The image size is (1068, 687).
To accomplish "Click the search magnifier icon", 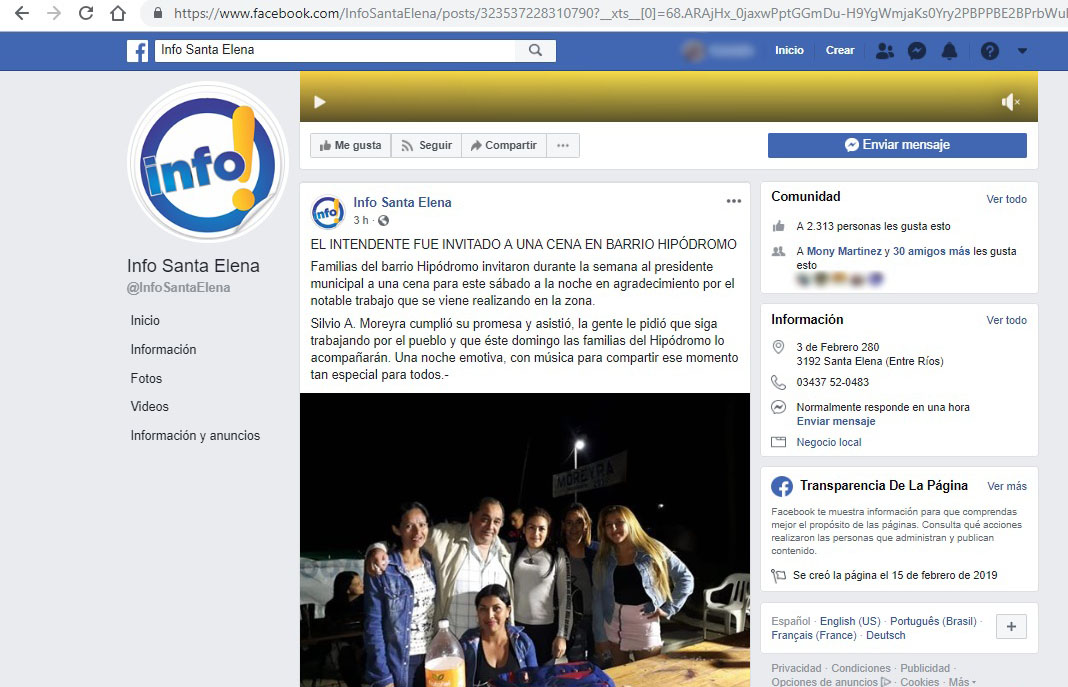I will coord(536,50).
